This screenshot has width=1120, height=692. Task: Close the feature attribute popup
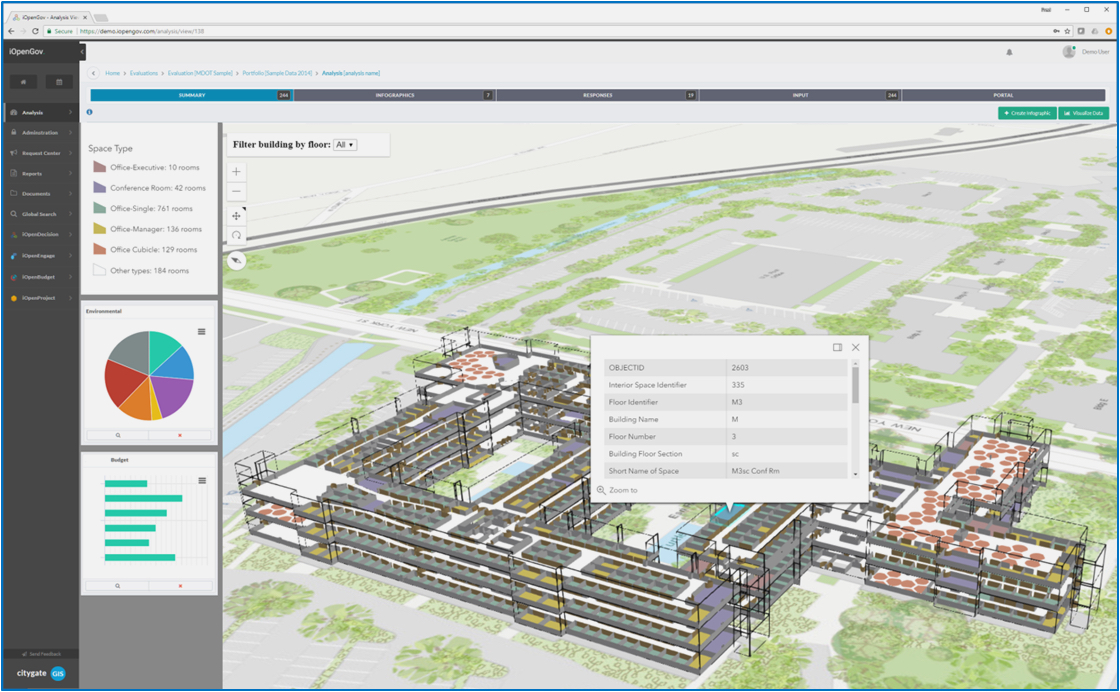point(856,347)
